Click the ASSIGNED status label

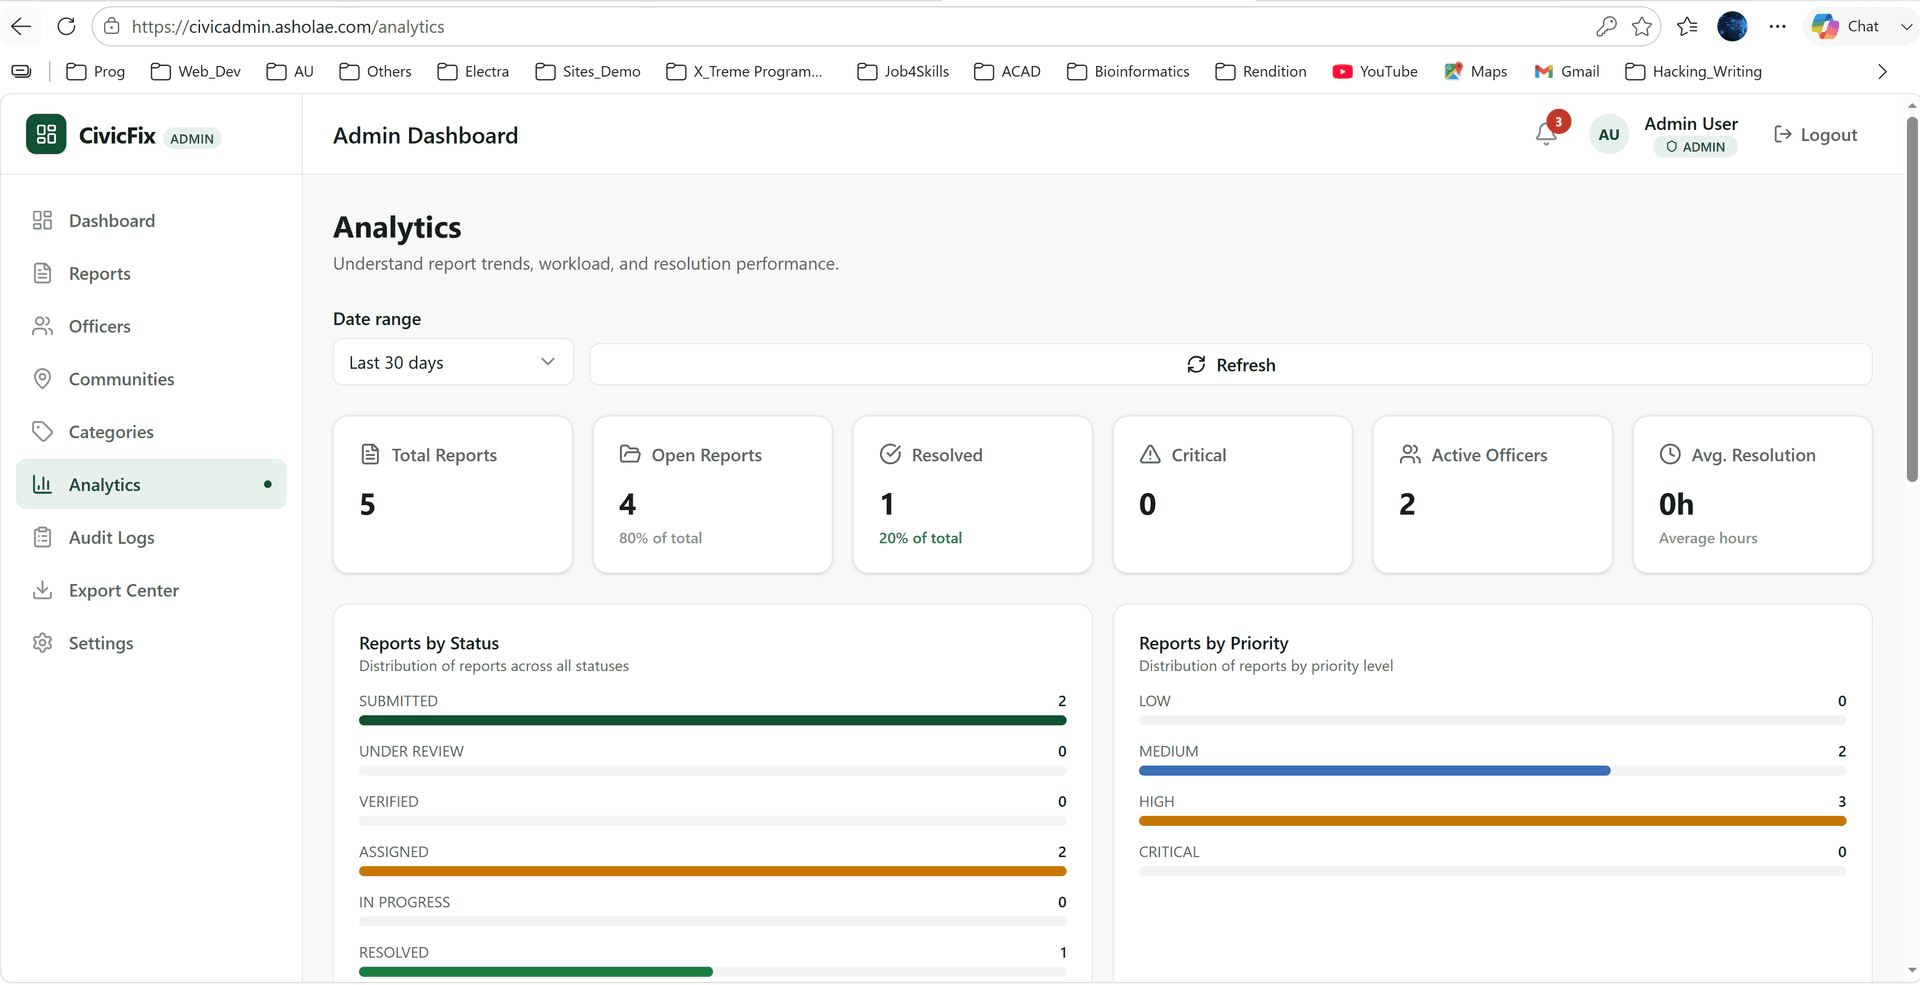[393, 852]
